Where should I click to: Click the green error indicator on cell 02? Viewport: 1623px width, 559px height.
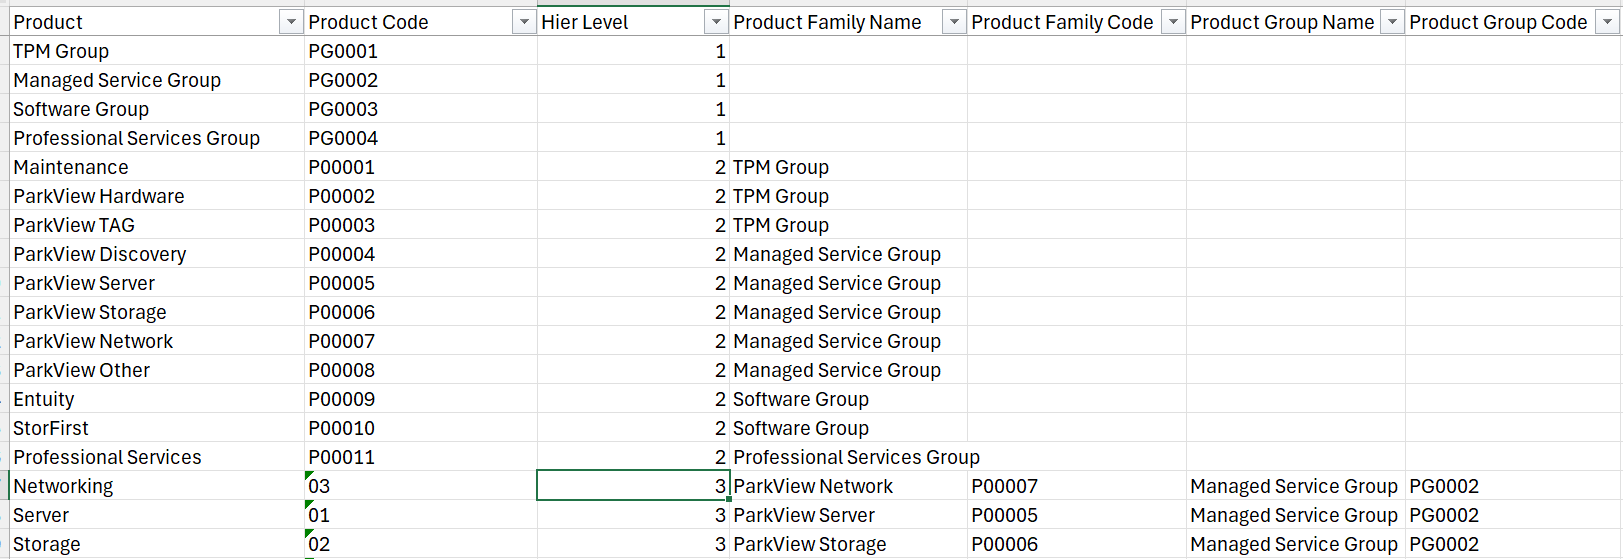pyautogui.click(x=310, y=534)
